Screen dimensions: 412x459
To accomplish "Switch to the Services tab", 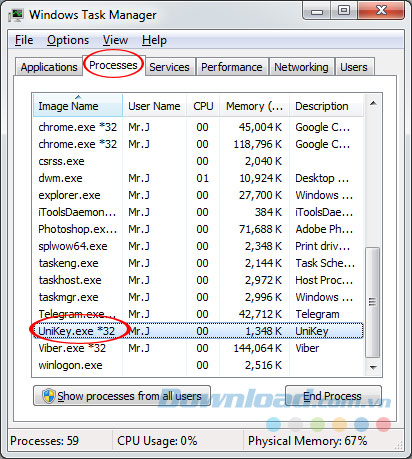I will [169, 67].
